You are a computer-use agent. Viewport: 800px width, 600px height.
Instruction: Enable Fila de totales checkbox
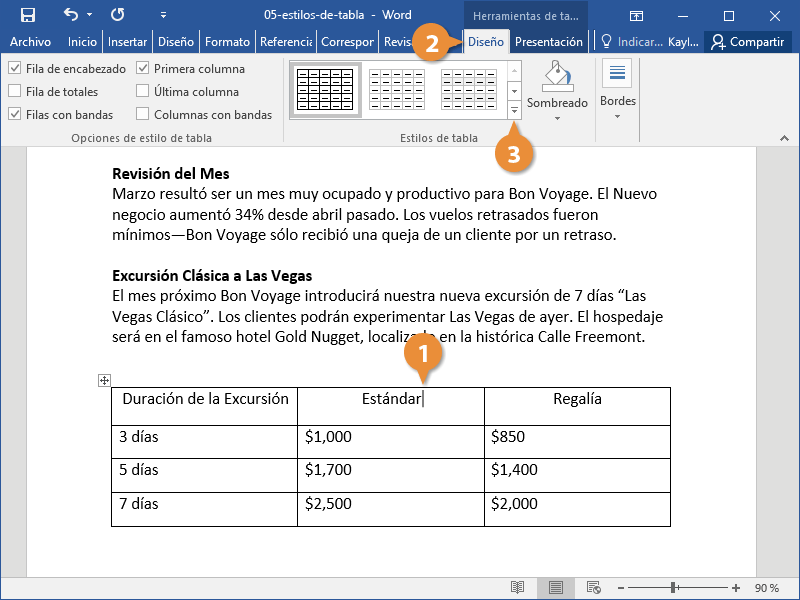coord(15,91)
